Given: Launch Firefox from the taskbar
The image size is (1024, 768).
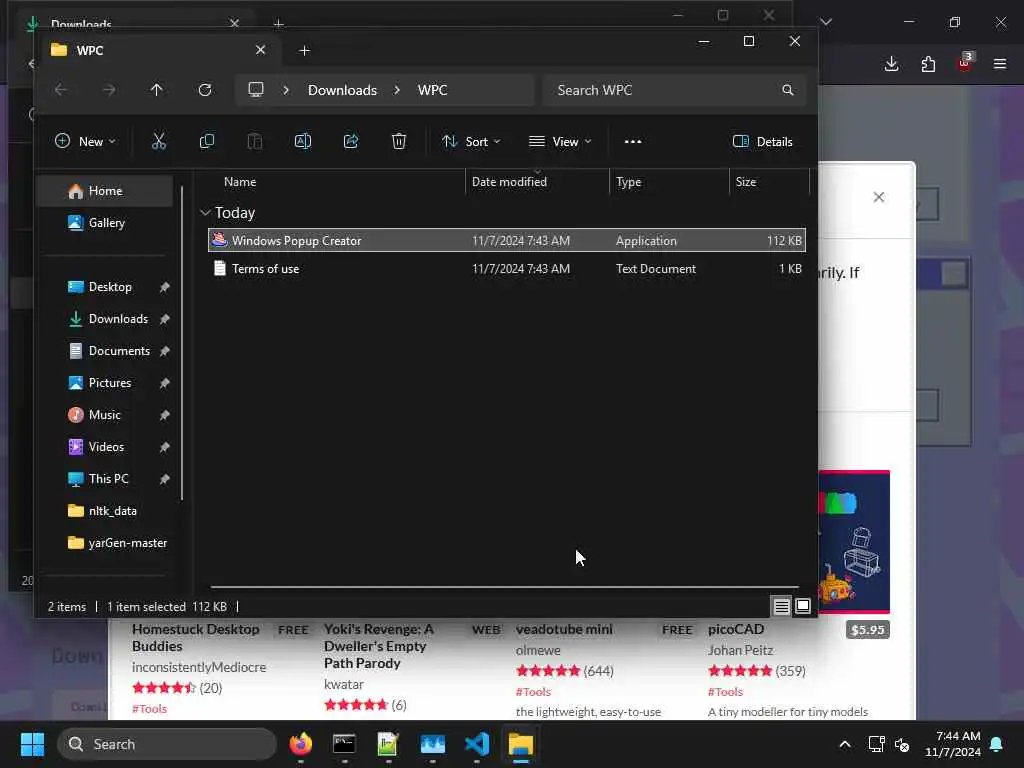Looking at the screenshot, I should (300, 744).
